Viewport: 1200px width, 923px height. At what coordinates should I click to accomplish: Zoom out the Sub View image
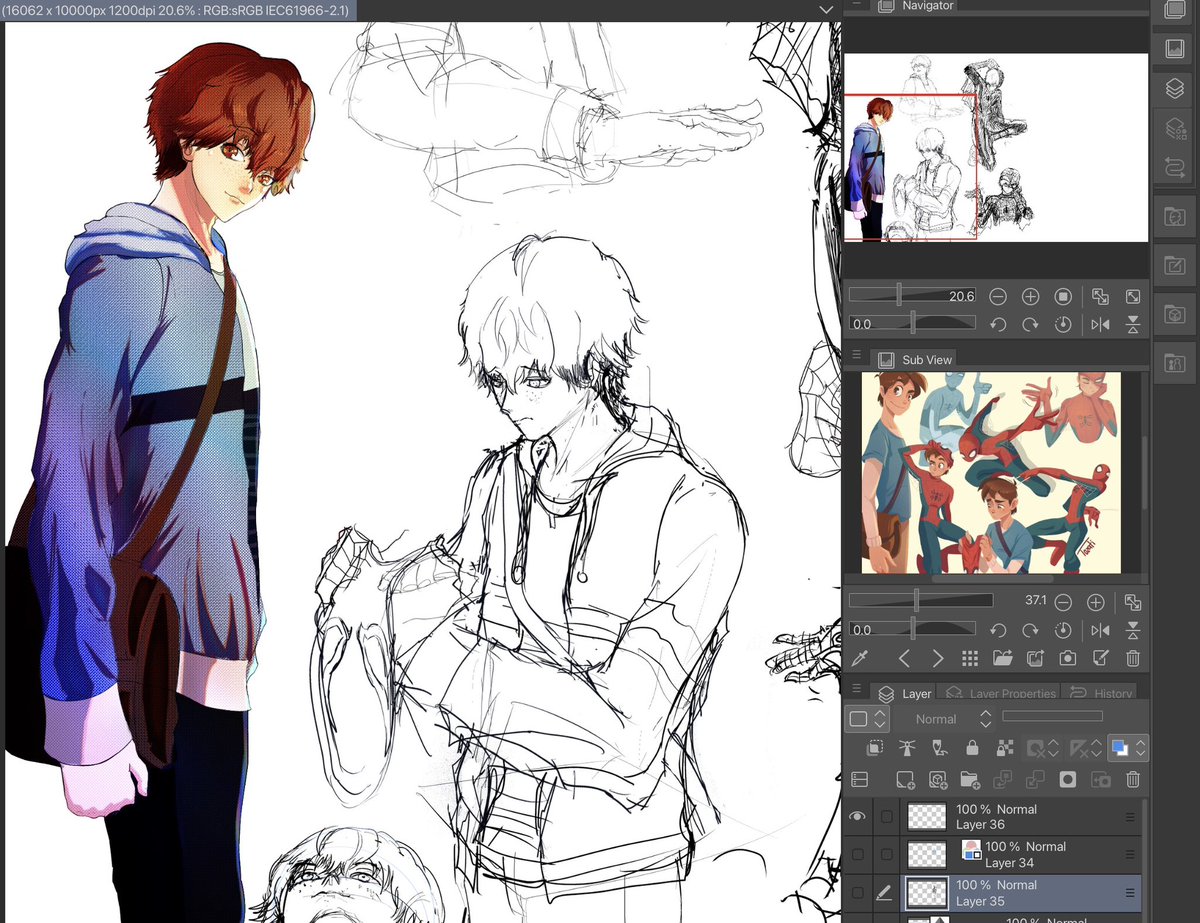(1063, 603)
